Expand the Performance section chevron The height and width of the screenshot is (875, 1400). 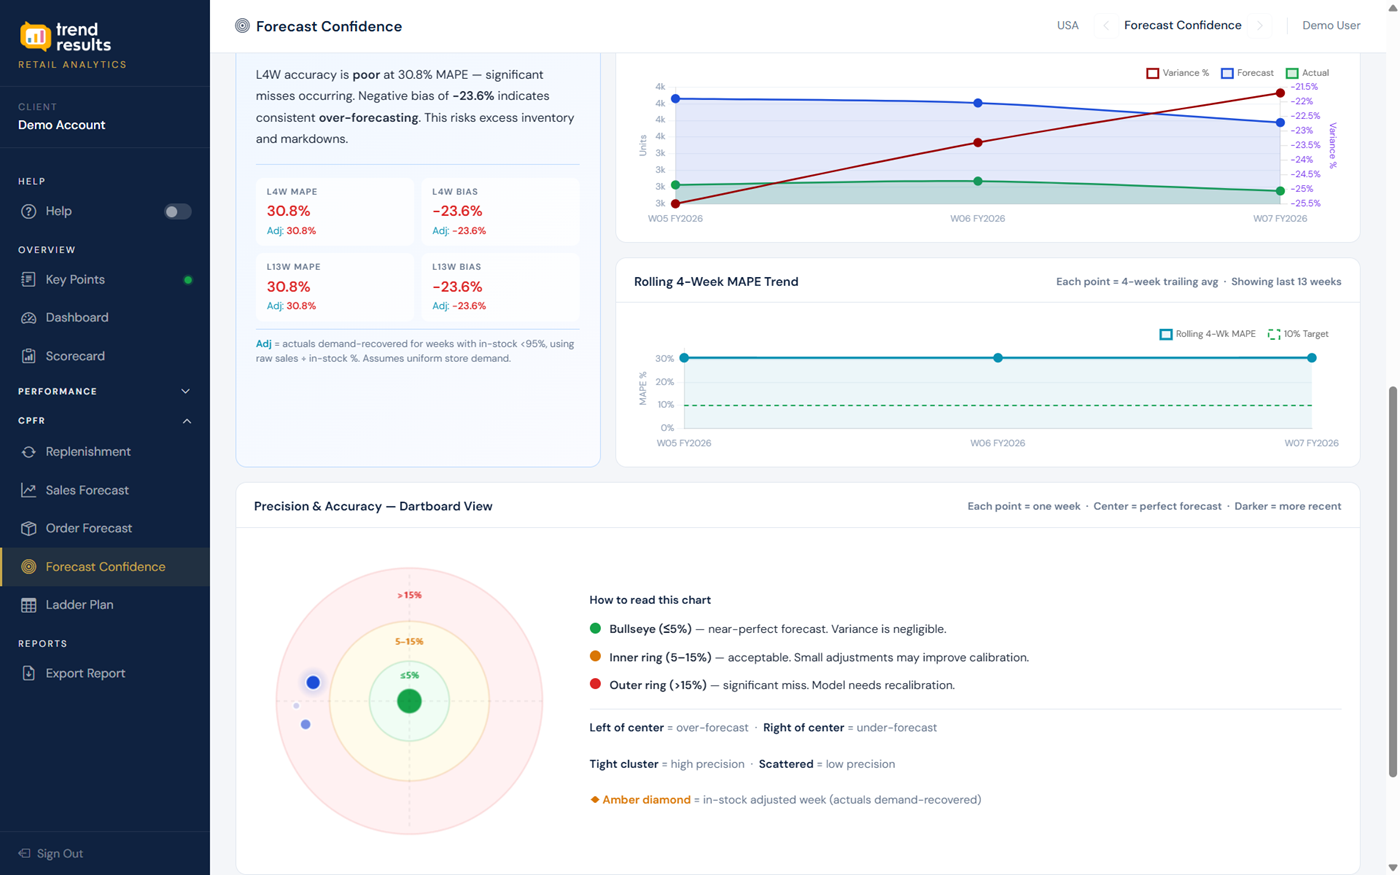[186, 392]
